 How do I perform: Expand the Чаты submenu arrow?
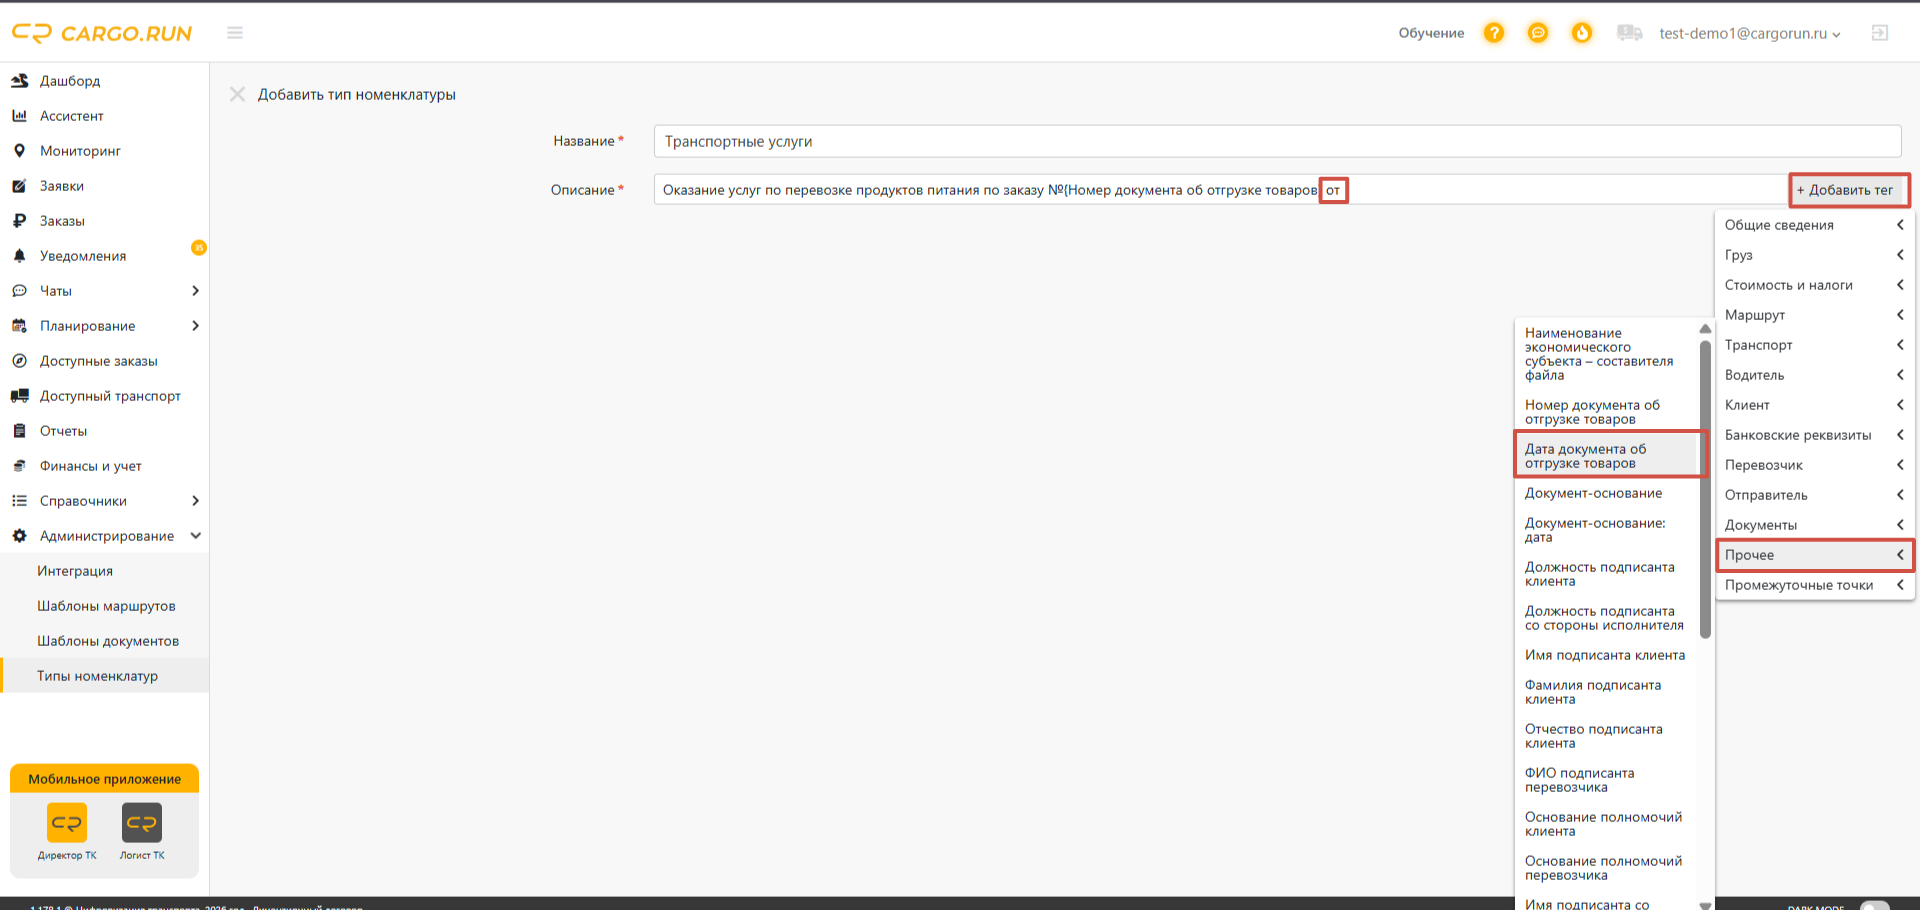point(195,291)
